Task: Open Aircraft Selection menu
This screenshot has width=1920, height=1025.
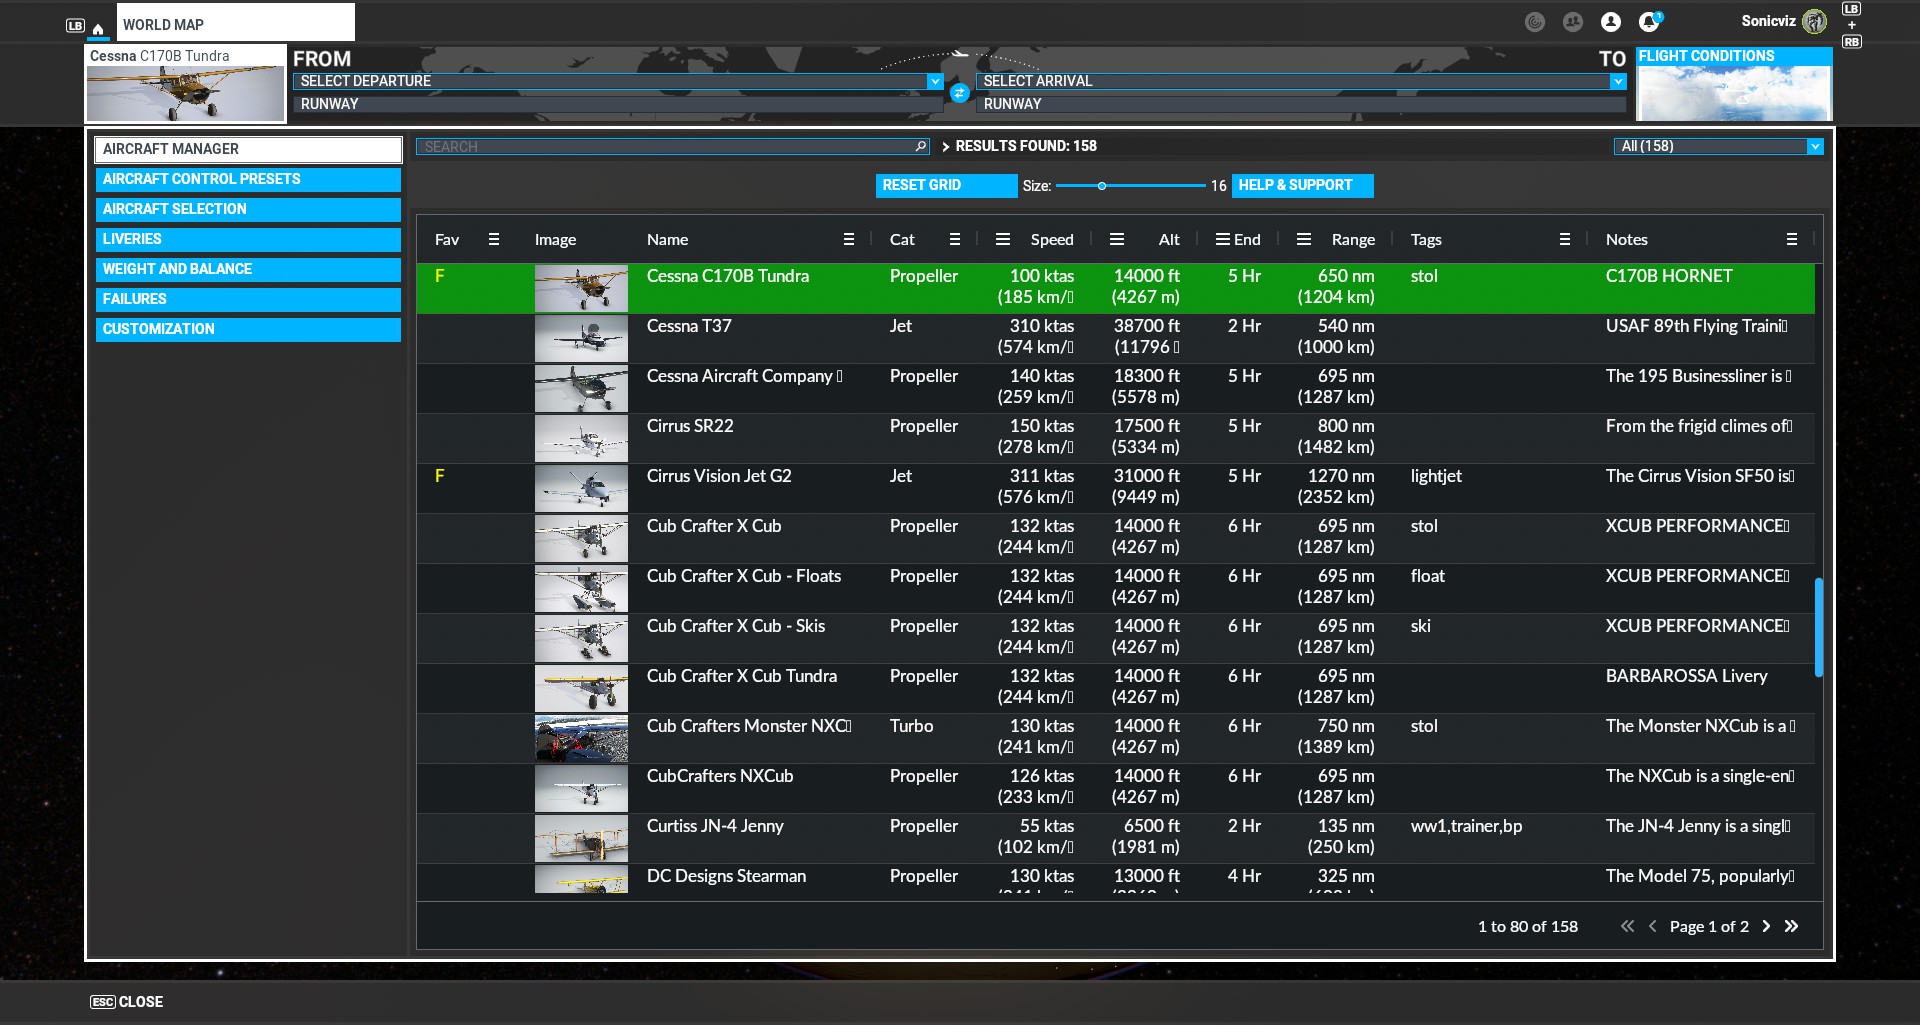Action: (248, 209)
